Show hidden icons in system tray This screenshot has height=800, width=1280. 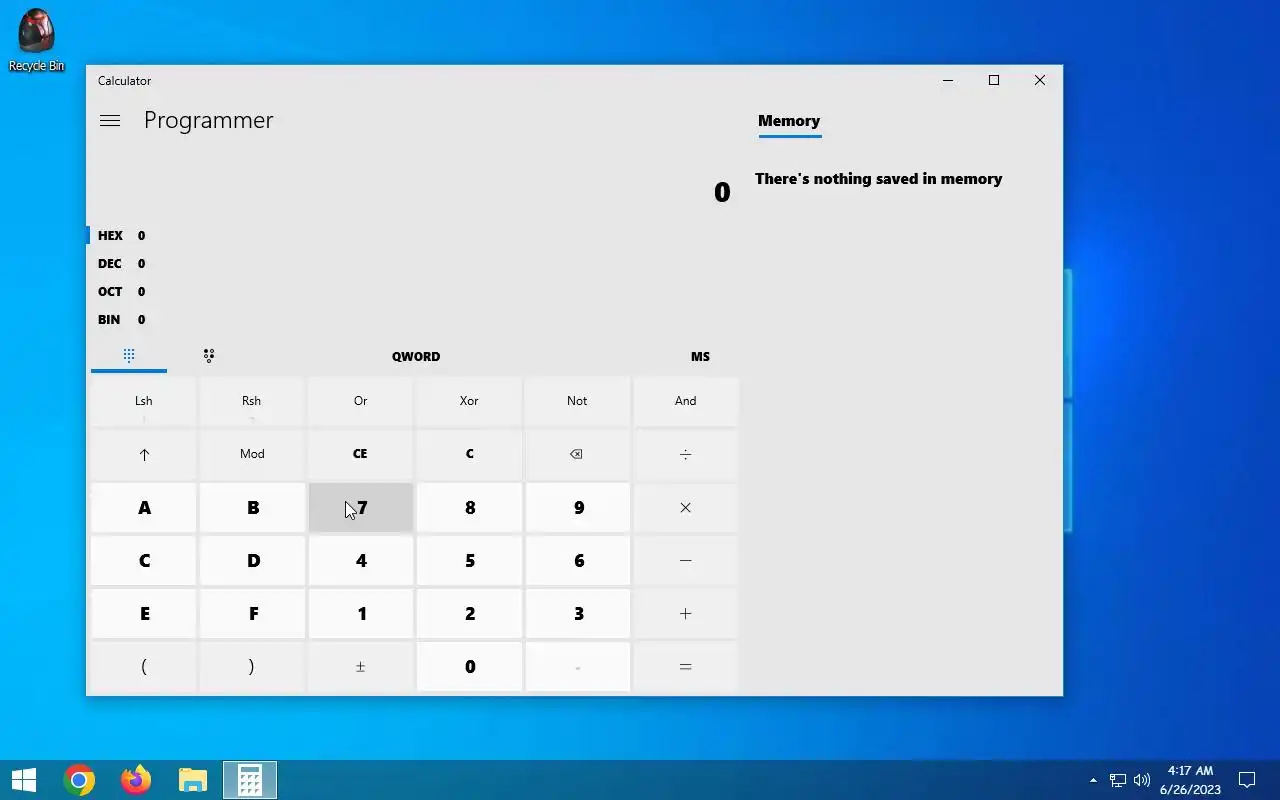tap(1093, 780)
